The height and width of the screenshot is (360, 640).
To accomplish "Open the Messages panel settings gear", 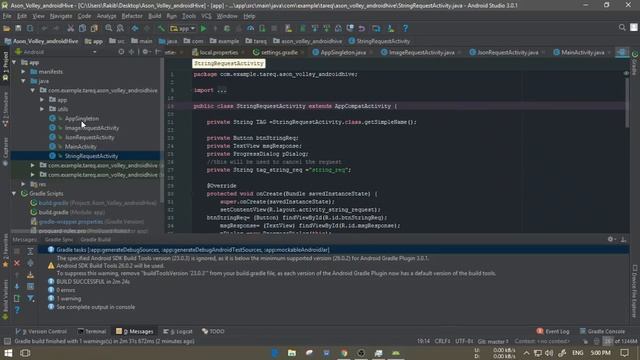I will click(611, 240).
